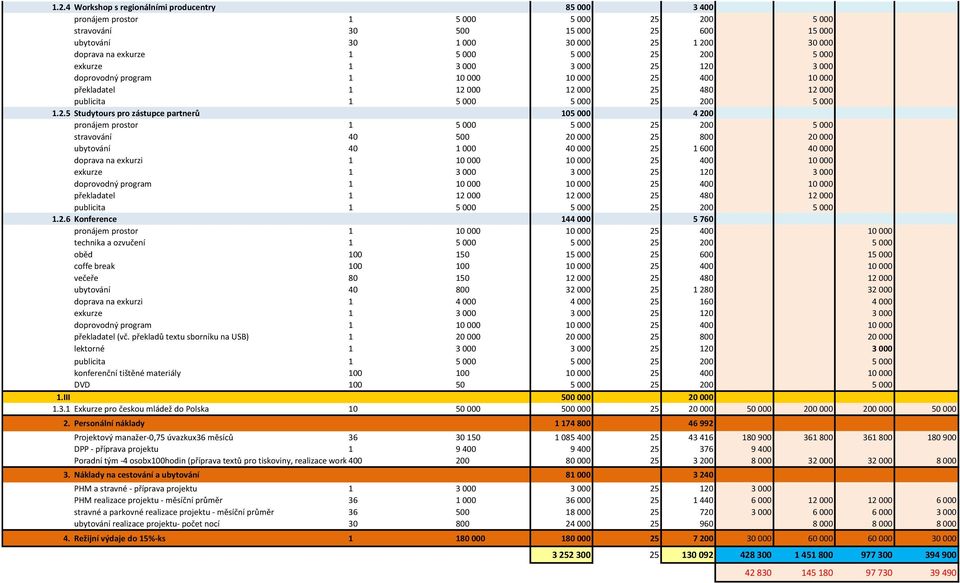Click the 36 000 cell
960x583 pixels.
pos(577,500)
